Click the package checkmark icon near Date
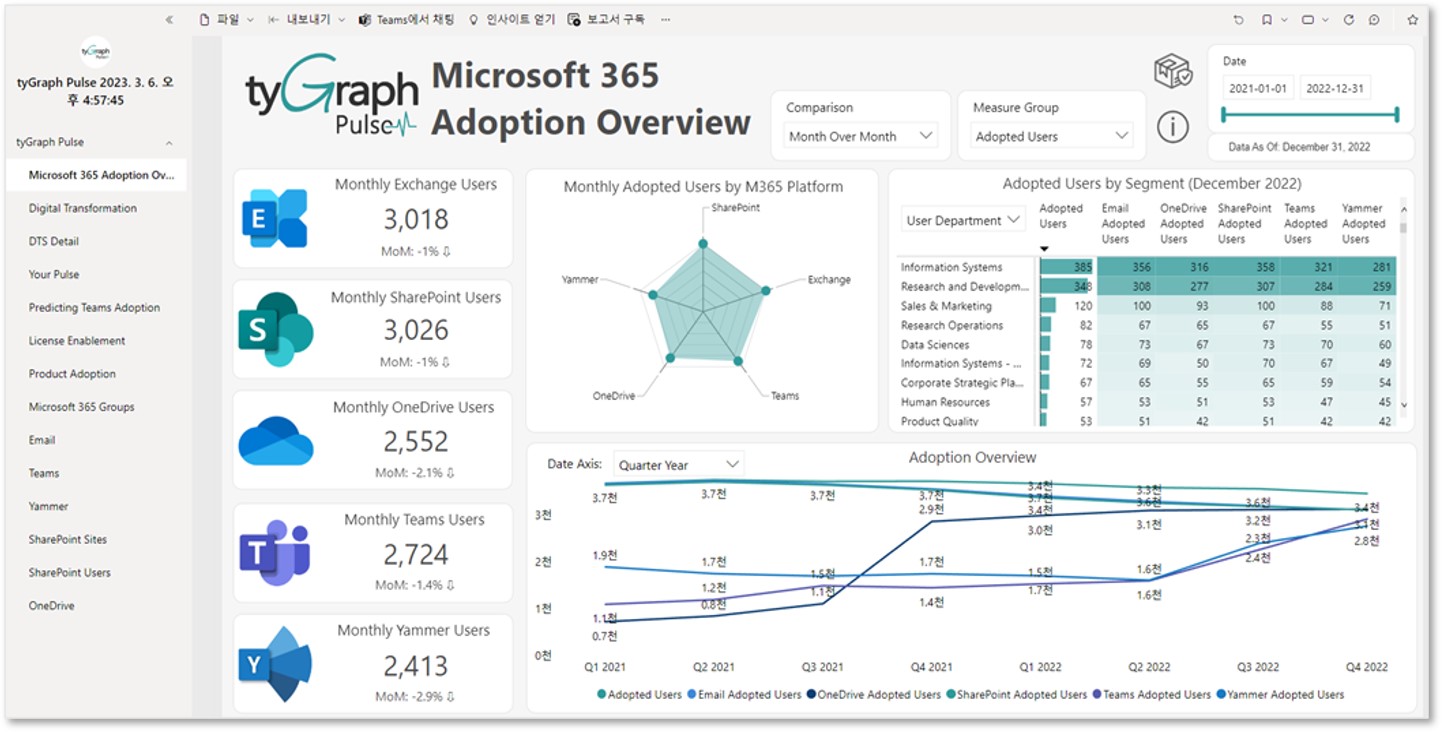1442x732 pixels. click(1173, 72)
